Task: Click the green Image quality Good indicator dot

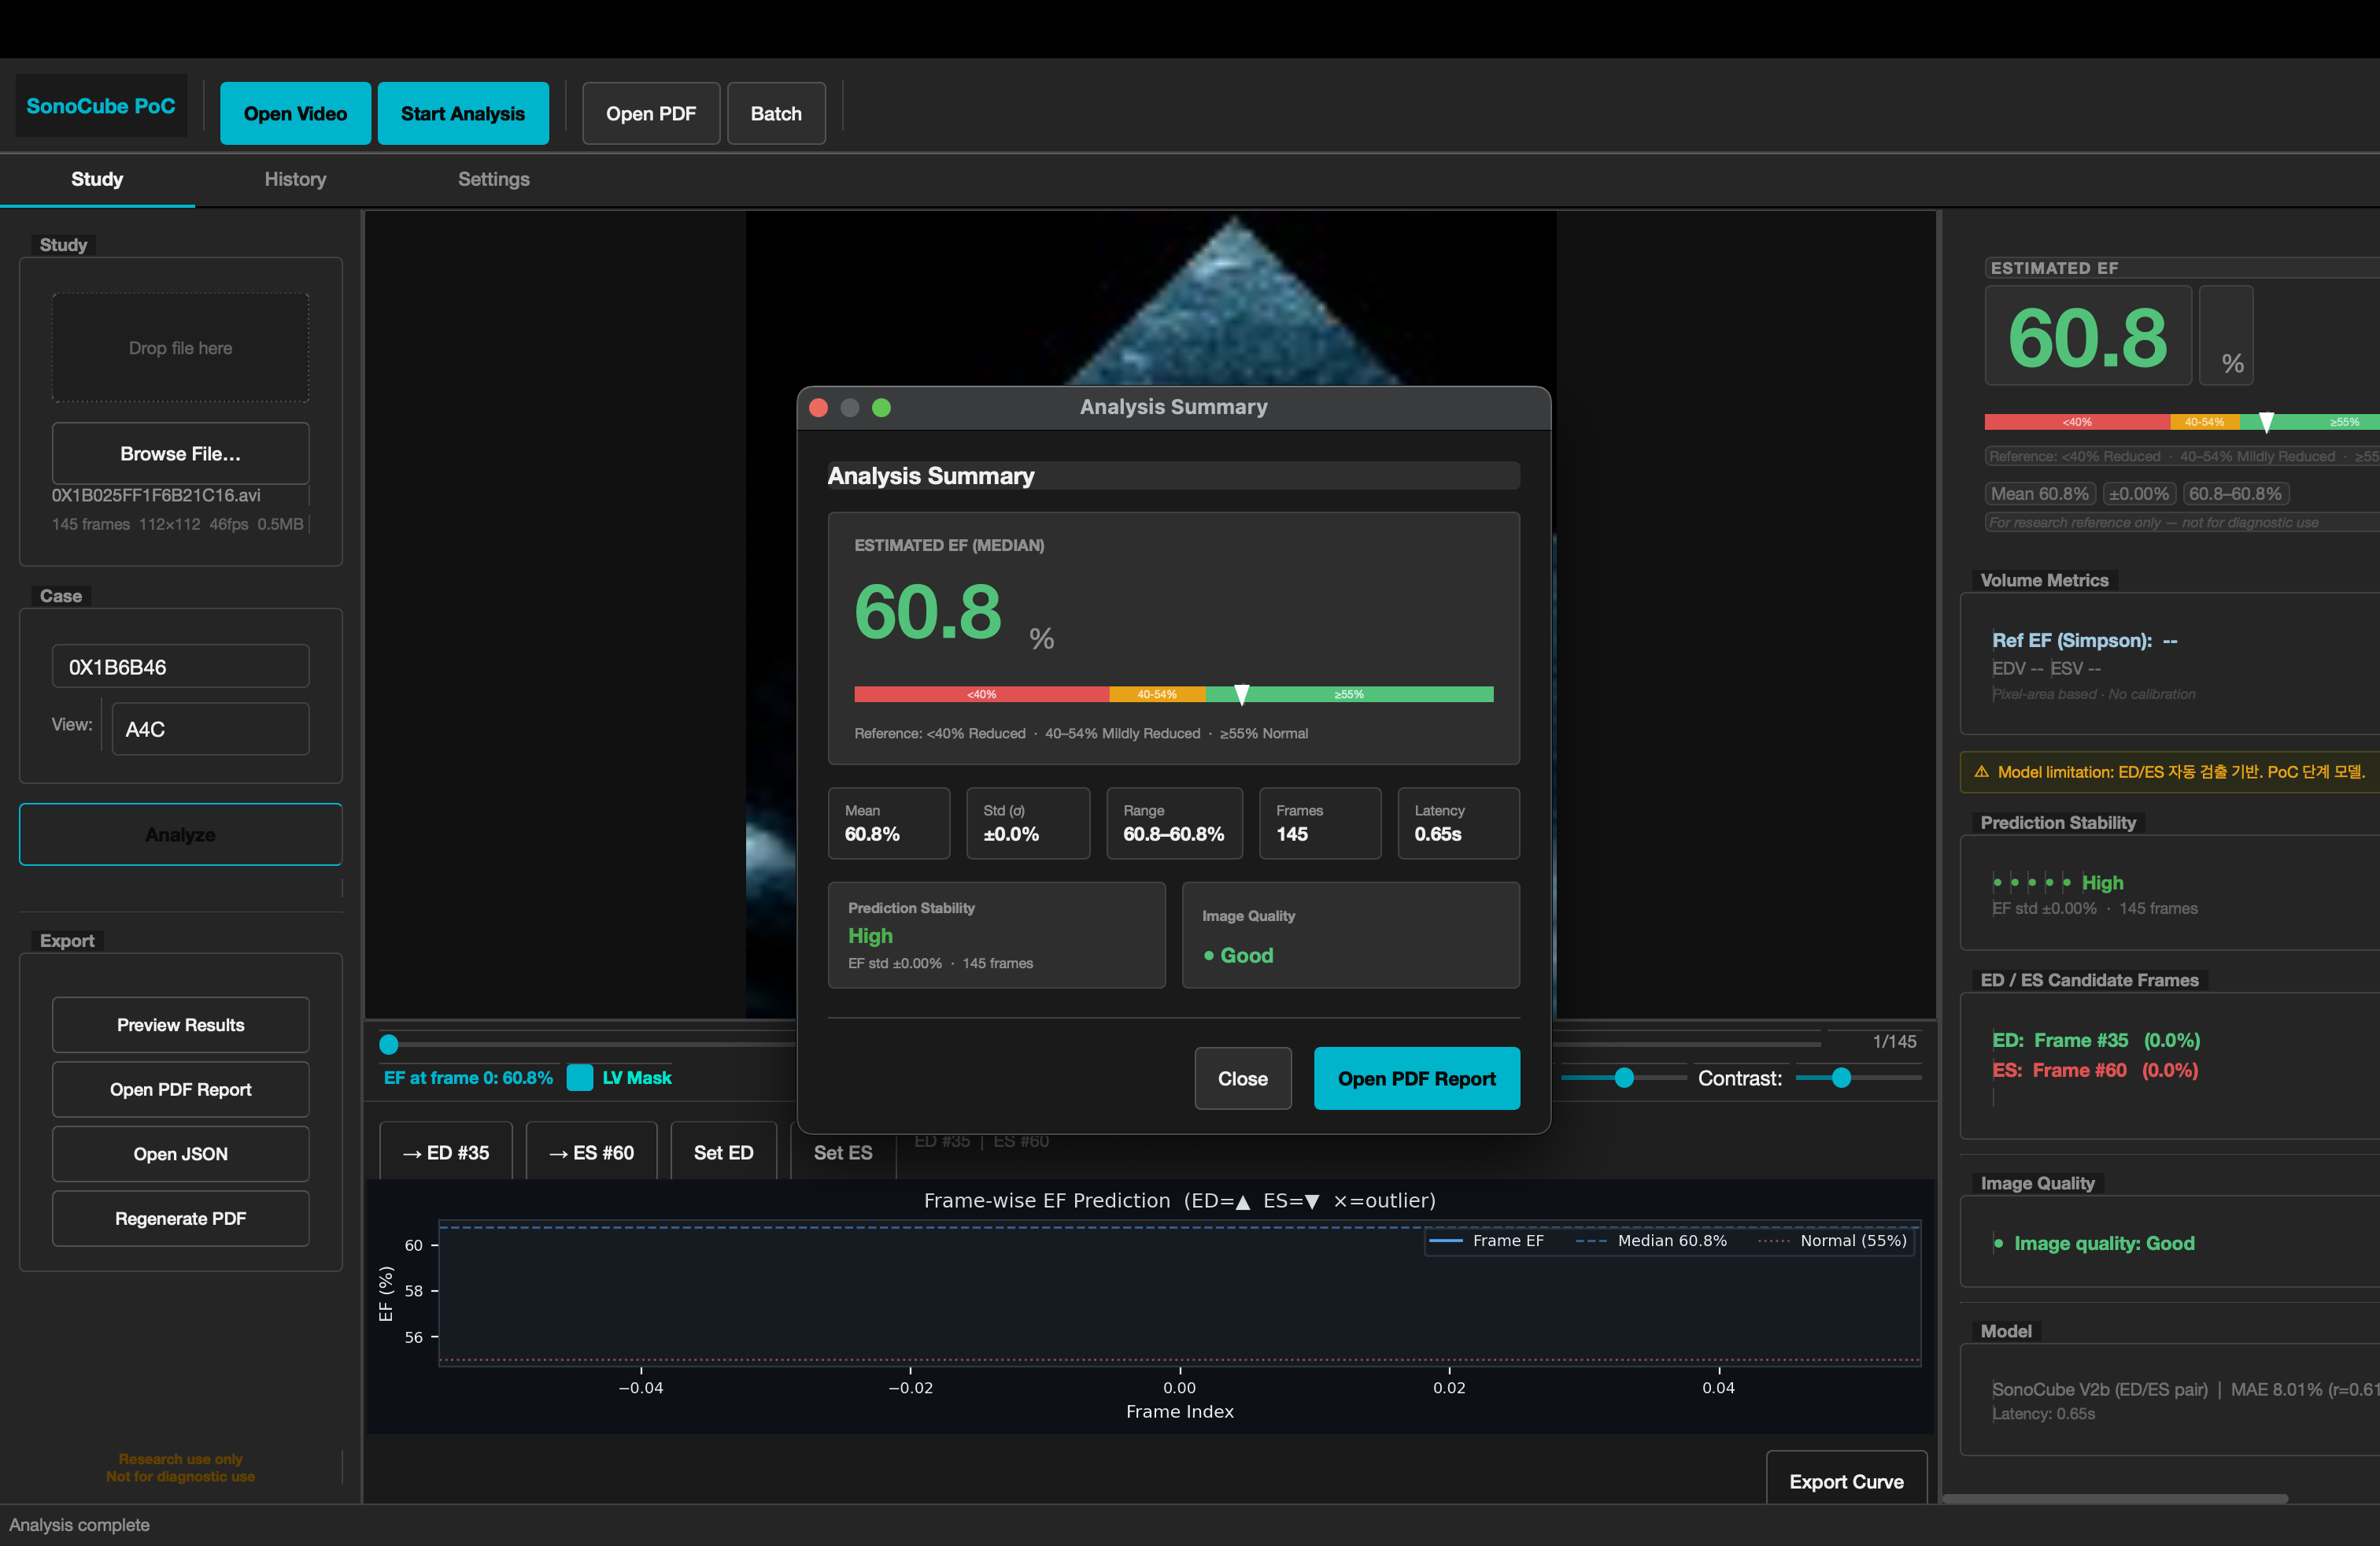Action: coord(1998,1243)
